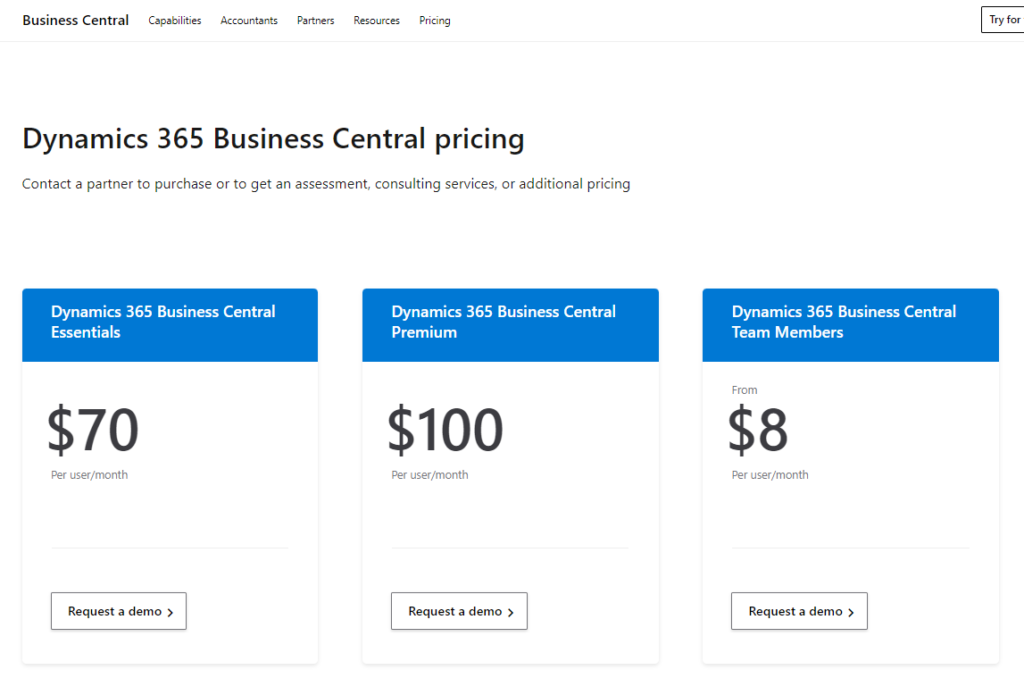The width and height of the screenshot is (1024, 695).
Task: Click the $100 price on Premium card
Action: click(x=445, y=430)
